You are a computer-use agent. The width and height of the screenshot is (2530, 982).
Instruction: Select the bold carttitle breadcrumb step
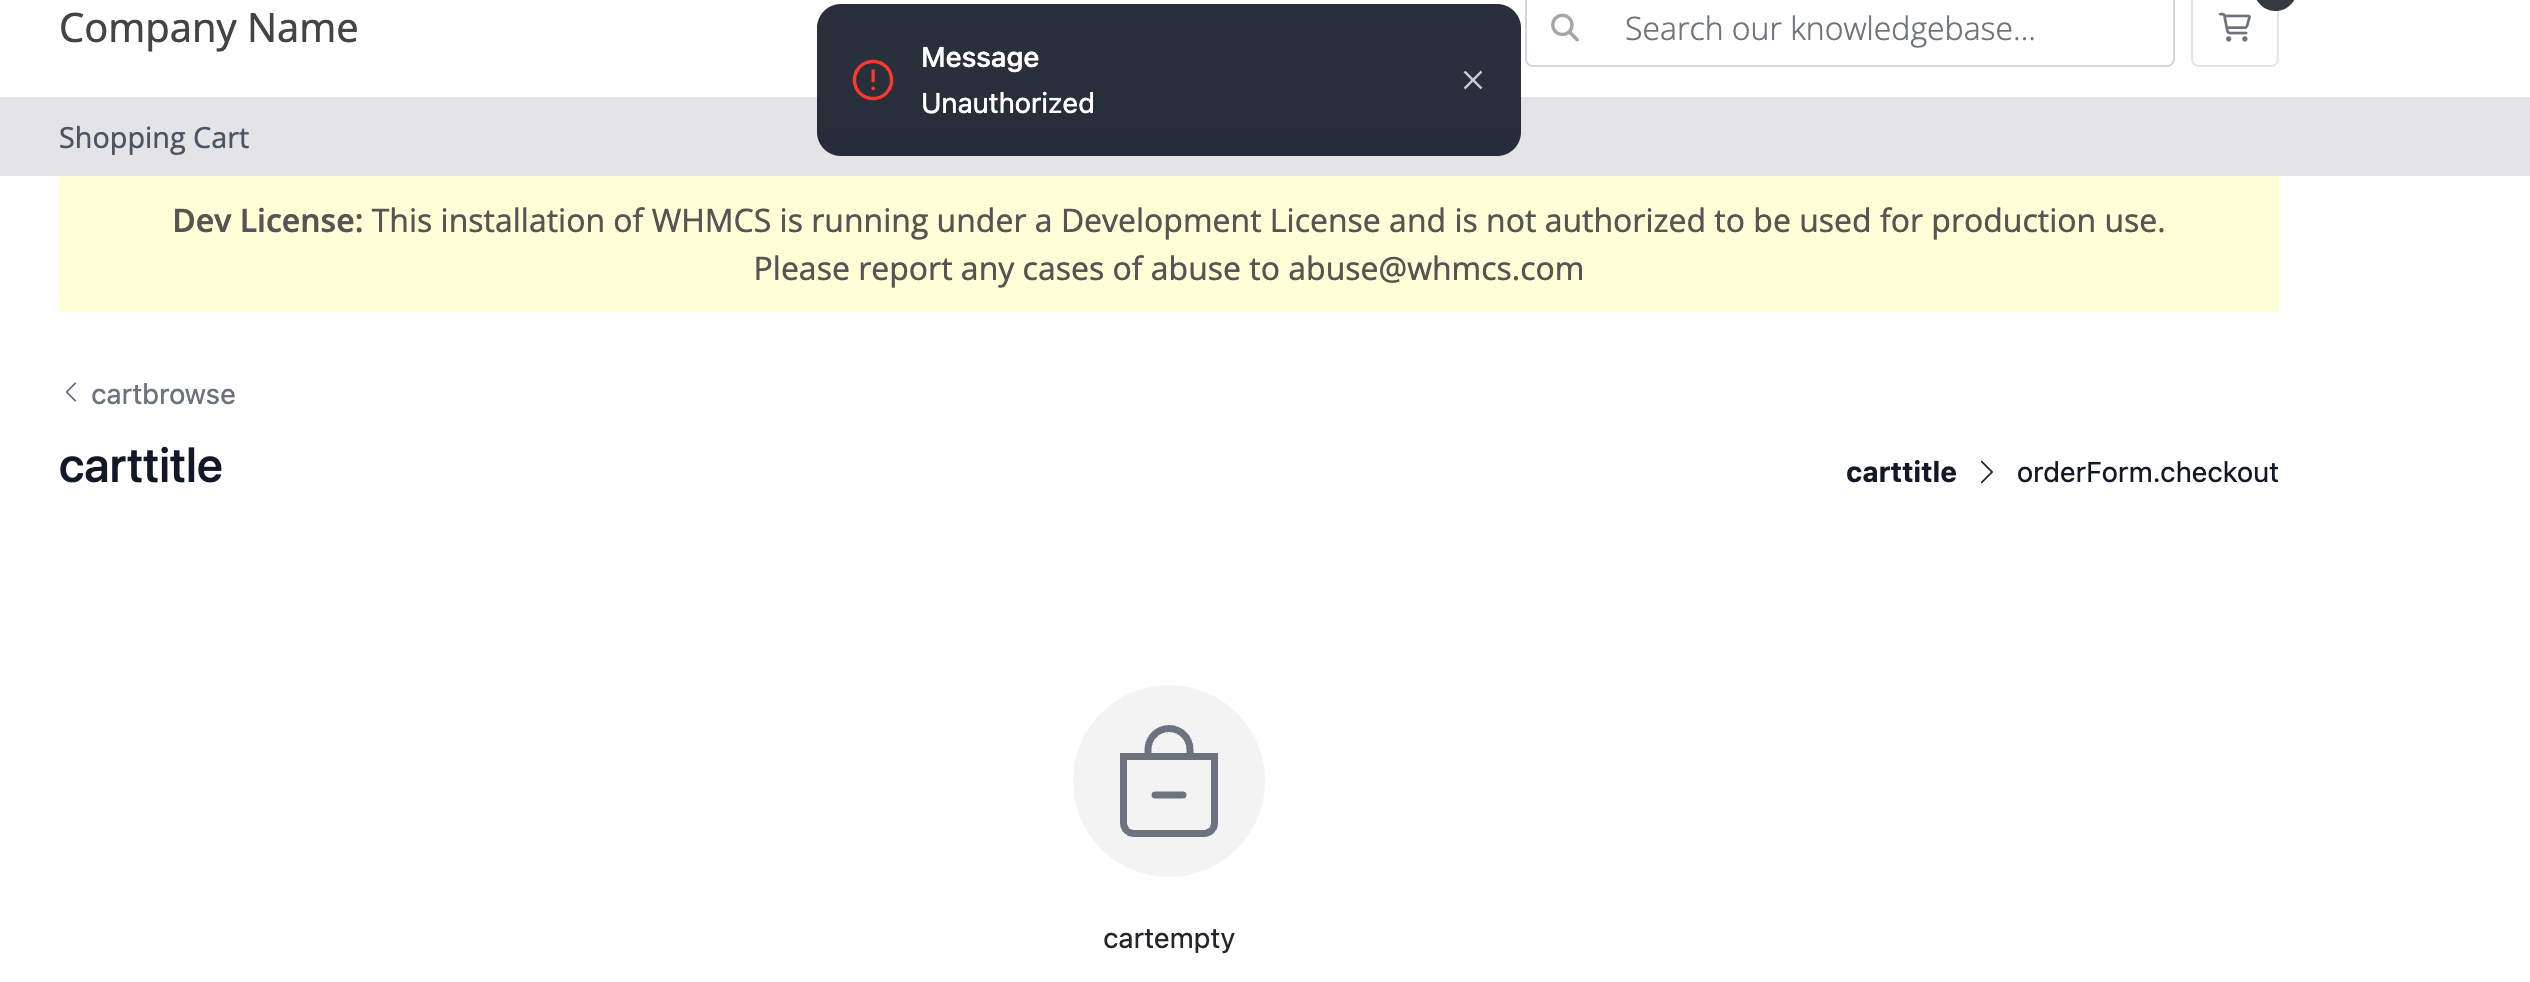(1900, 472)
